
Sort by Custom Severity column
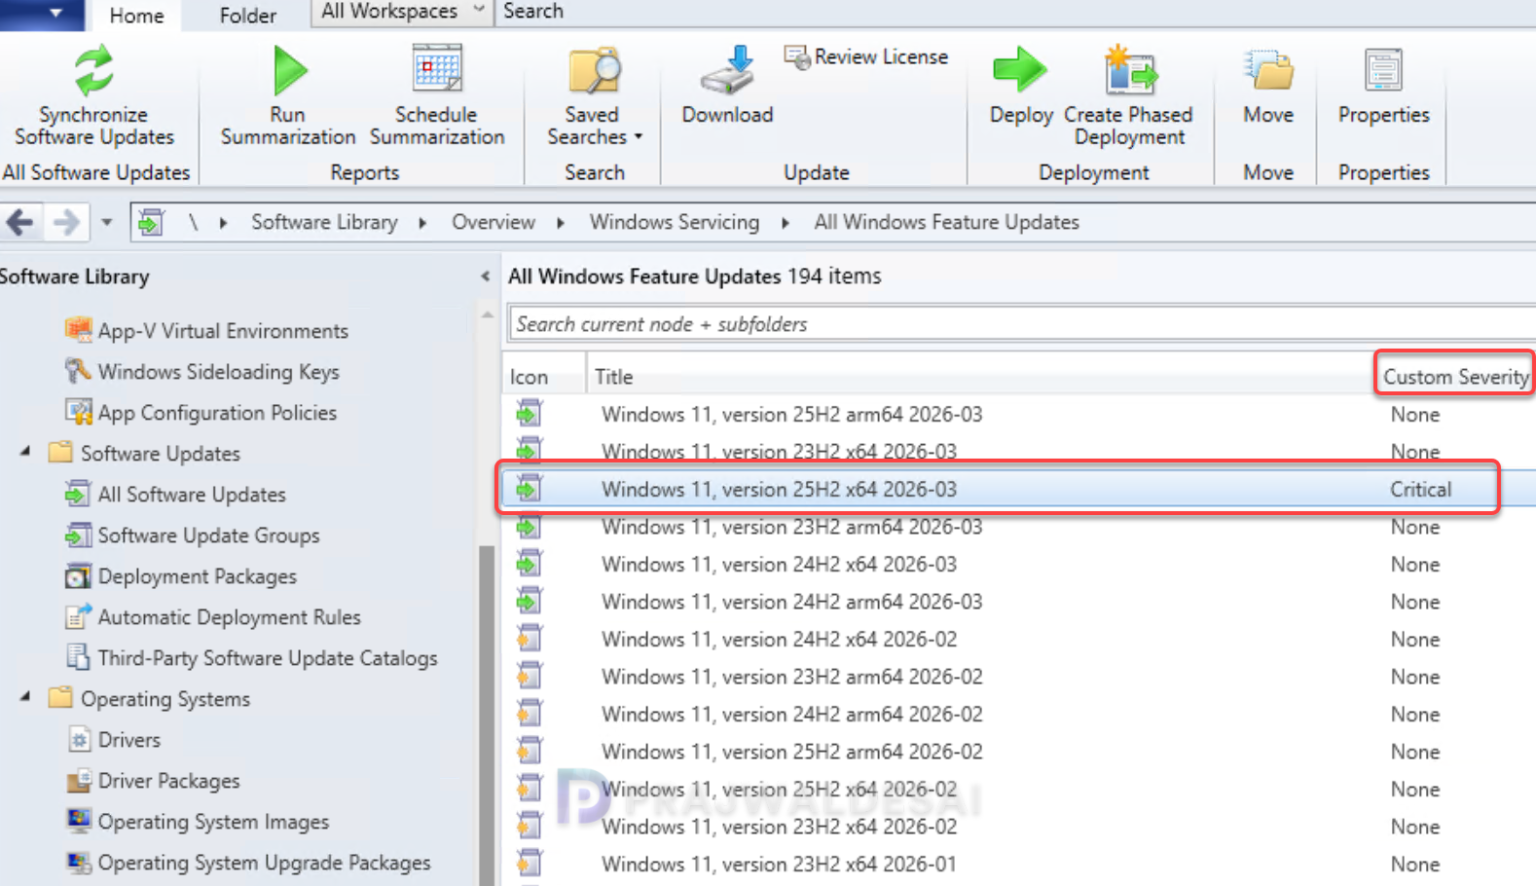point(1455,377)
